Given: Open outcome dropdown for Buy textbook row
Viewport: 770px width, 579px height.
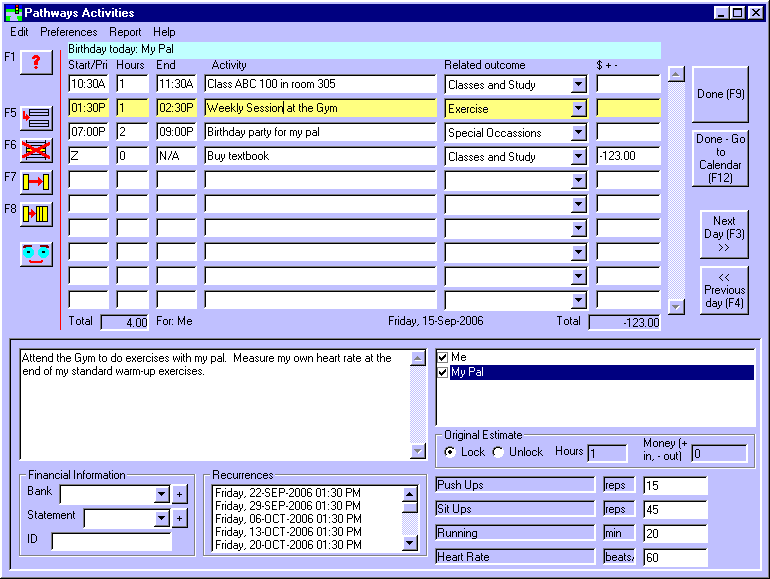Looking at the screenshot, I should [578, 157].
